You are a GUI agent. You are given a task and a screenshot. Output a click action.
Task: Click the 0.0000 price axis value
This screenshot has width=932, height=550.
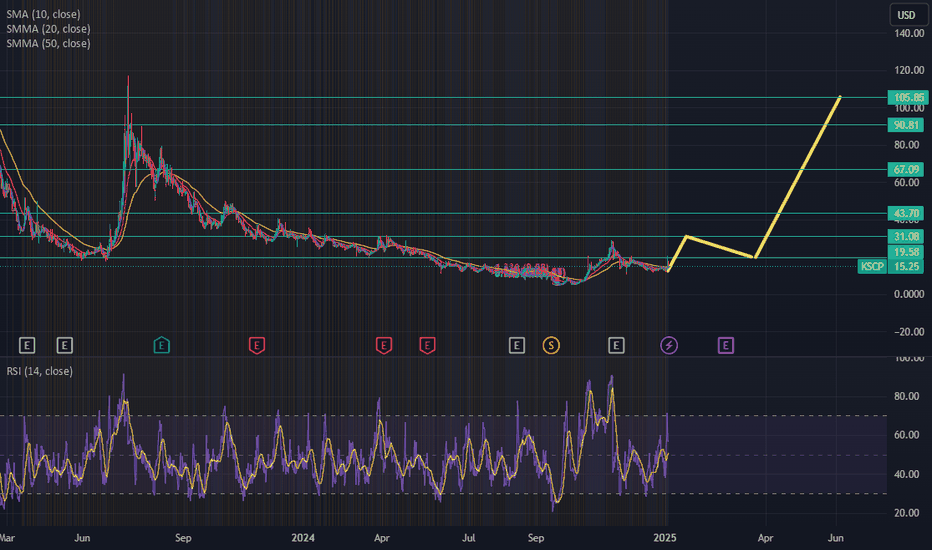[909, 294]
